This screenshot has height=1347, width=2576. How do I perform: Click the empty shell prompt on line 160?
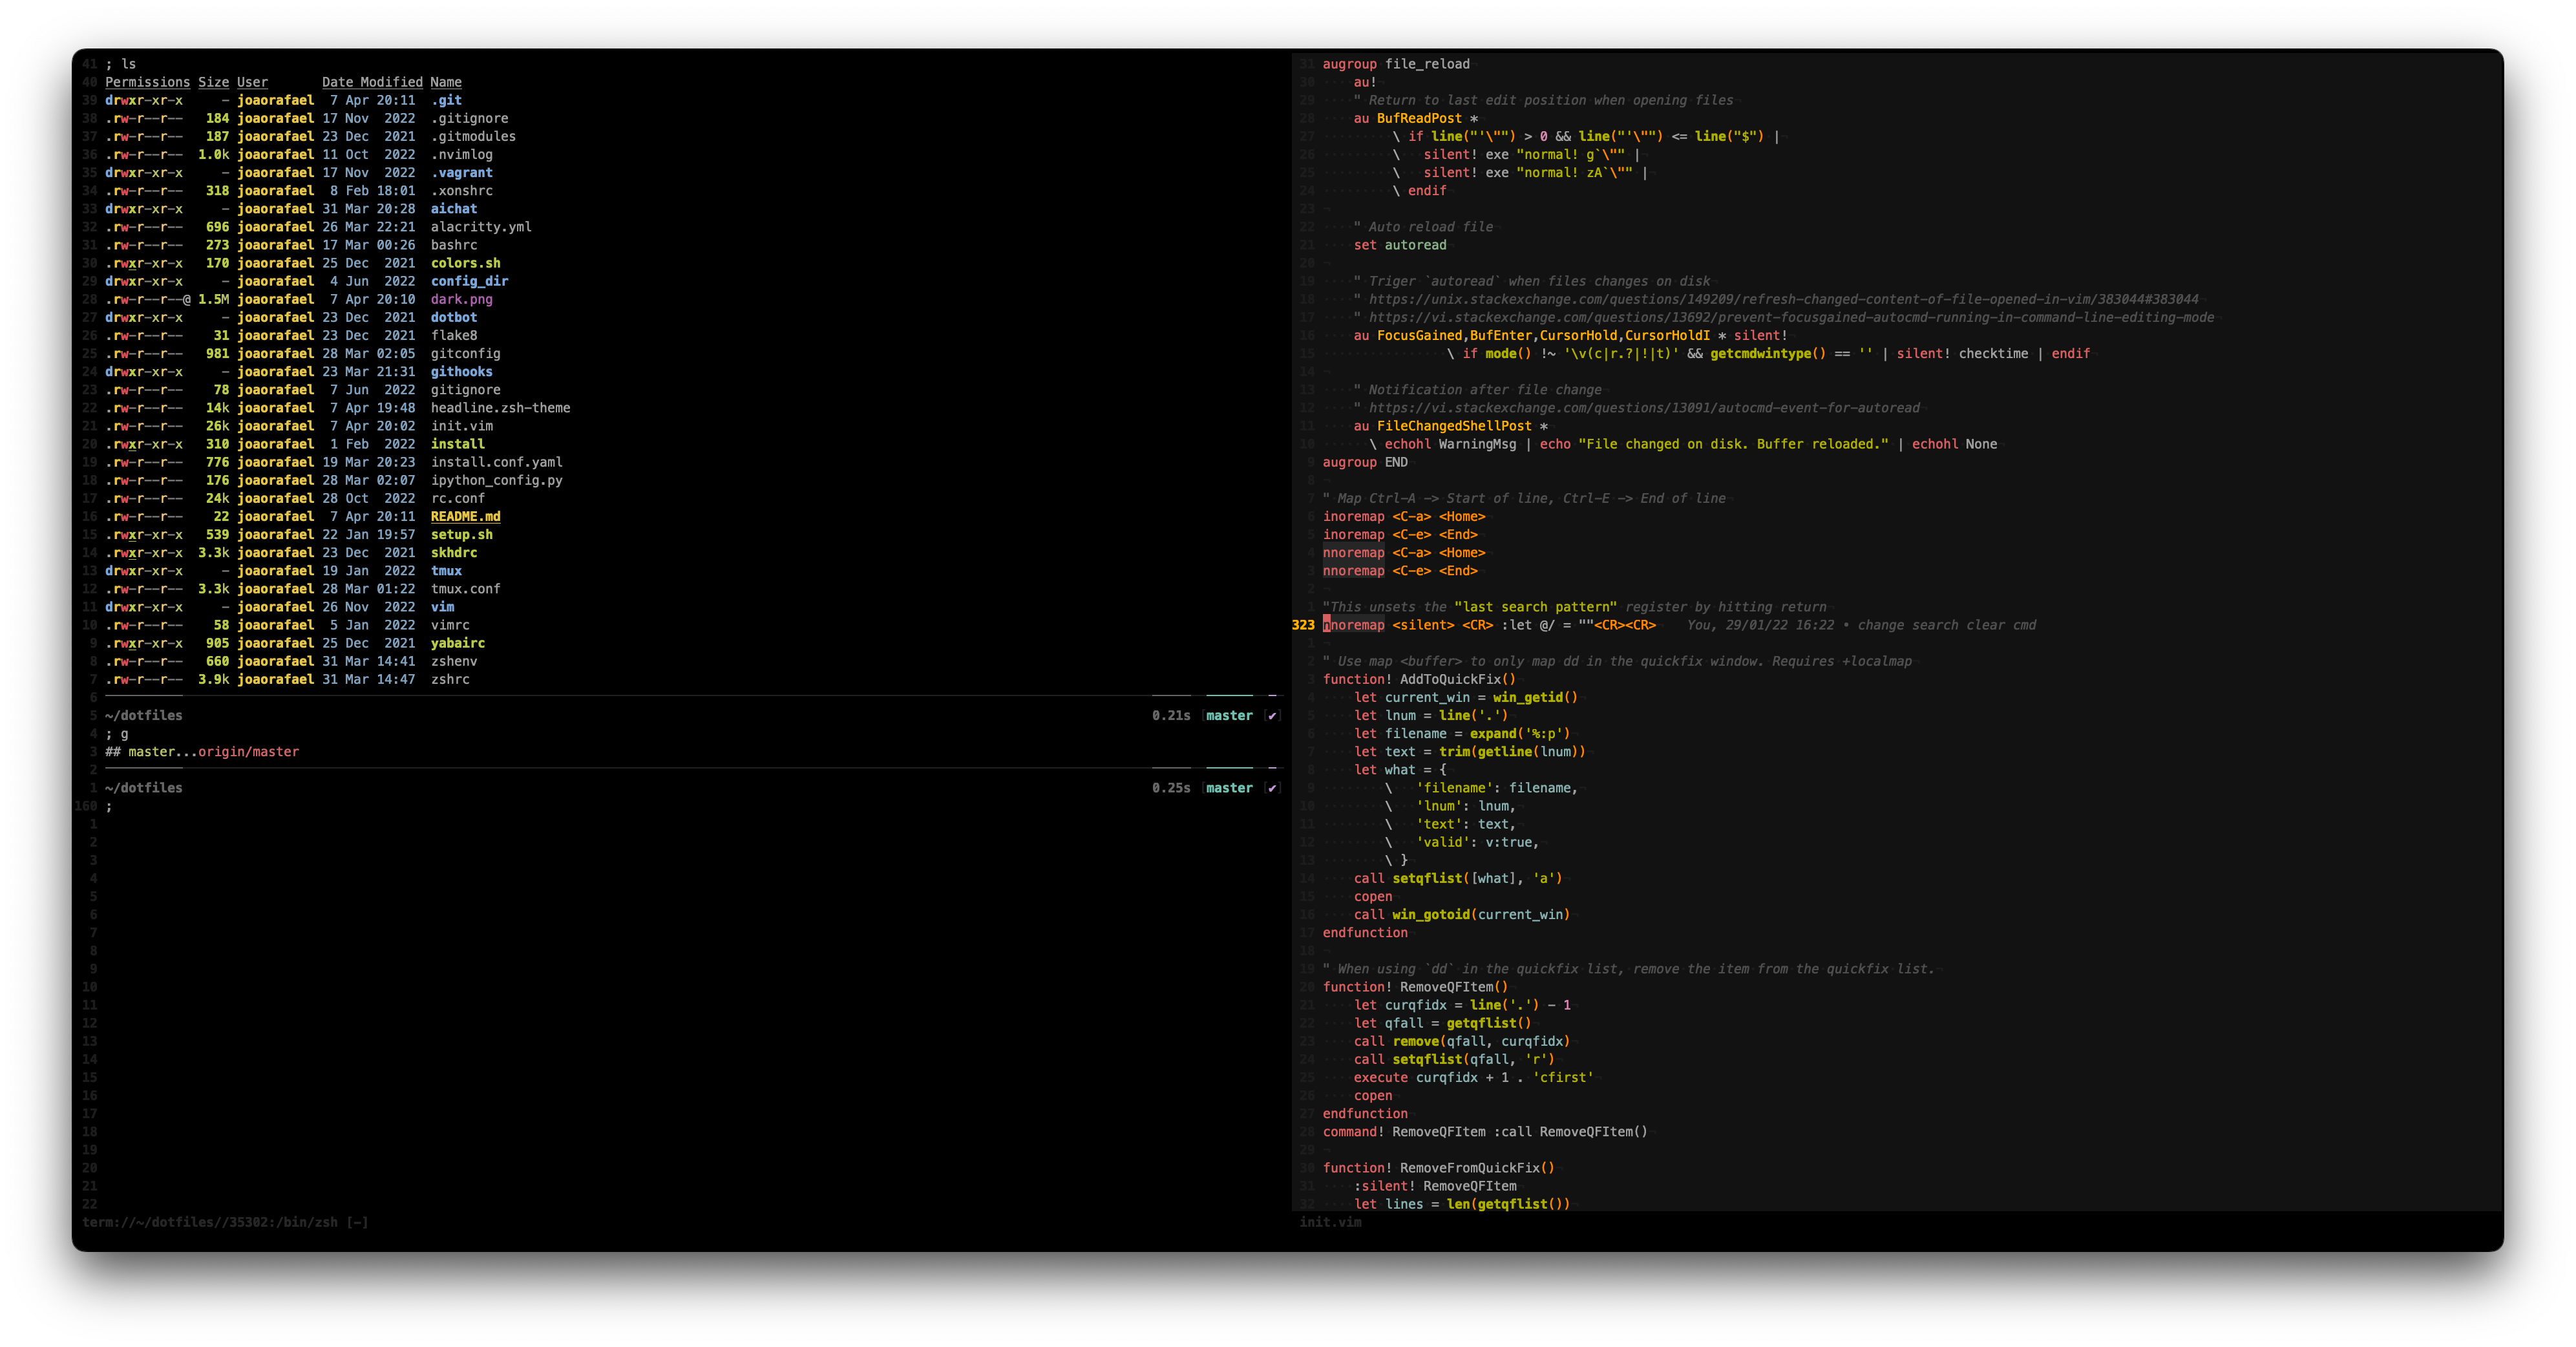click(109, 806)
